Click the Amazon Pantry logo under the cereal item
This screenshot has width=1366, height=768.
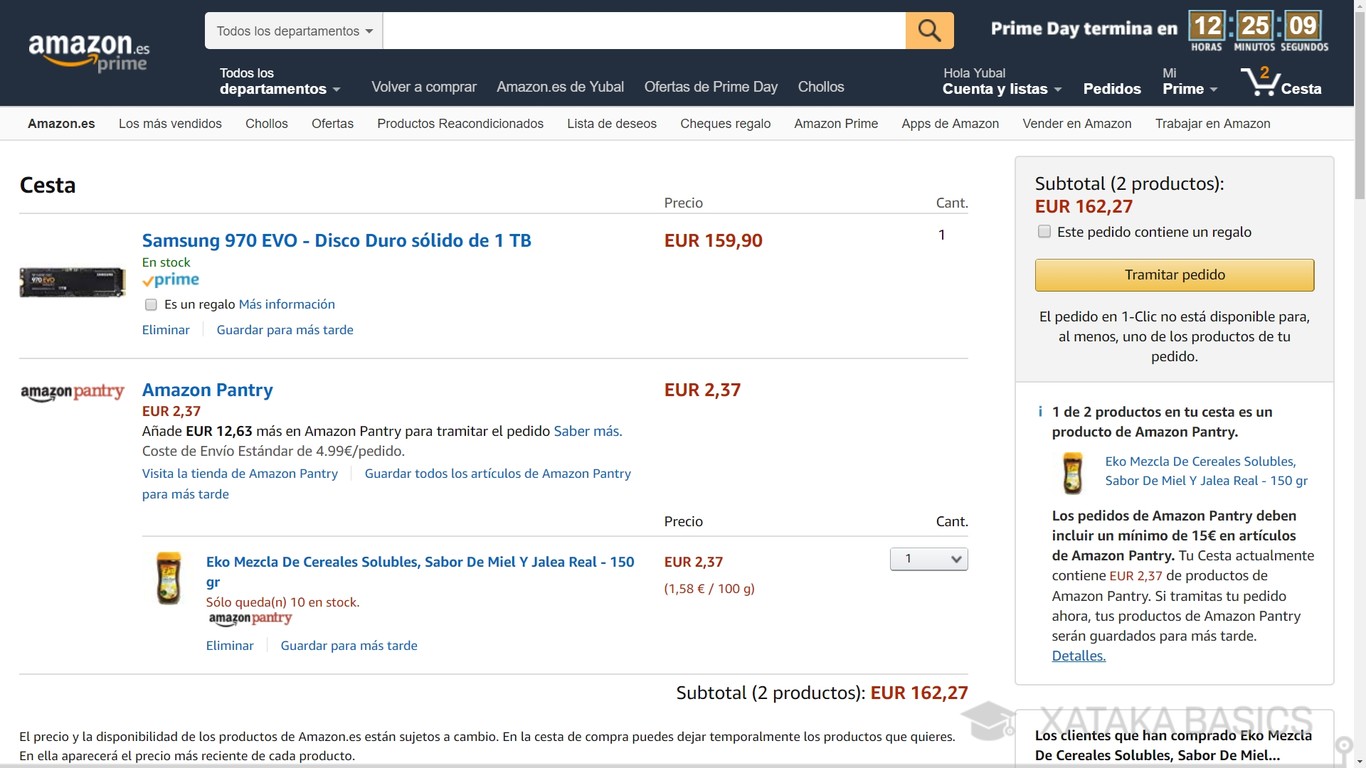pyautogui.click(x=250, y=619)
